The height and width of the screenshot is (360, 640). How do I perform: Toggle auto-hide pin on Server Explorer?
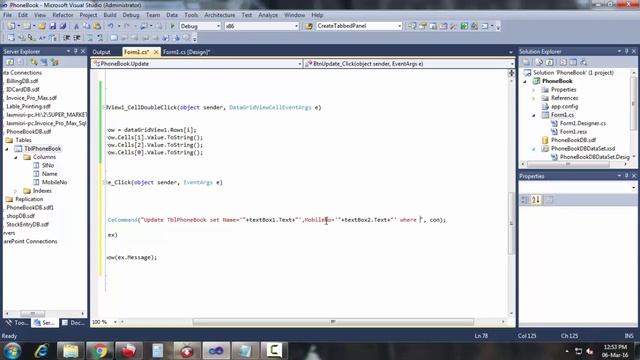tap(76, 51)
